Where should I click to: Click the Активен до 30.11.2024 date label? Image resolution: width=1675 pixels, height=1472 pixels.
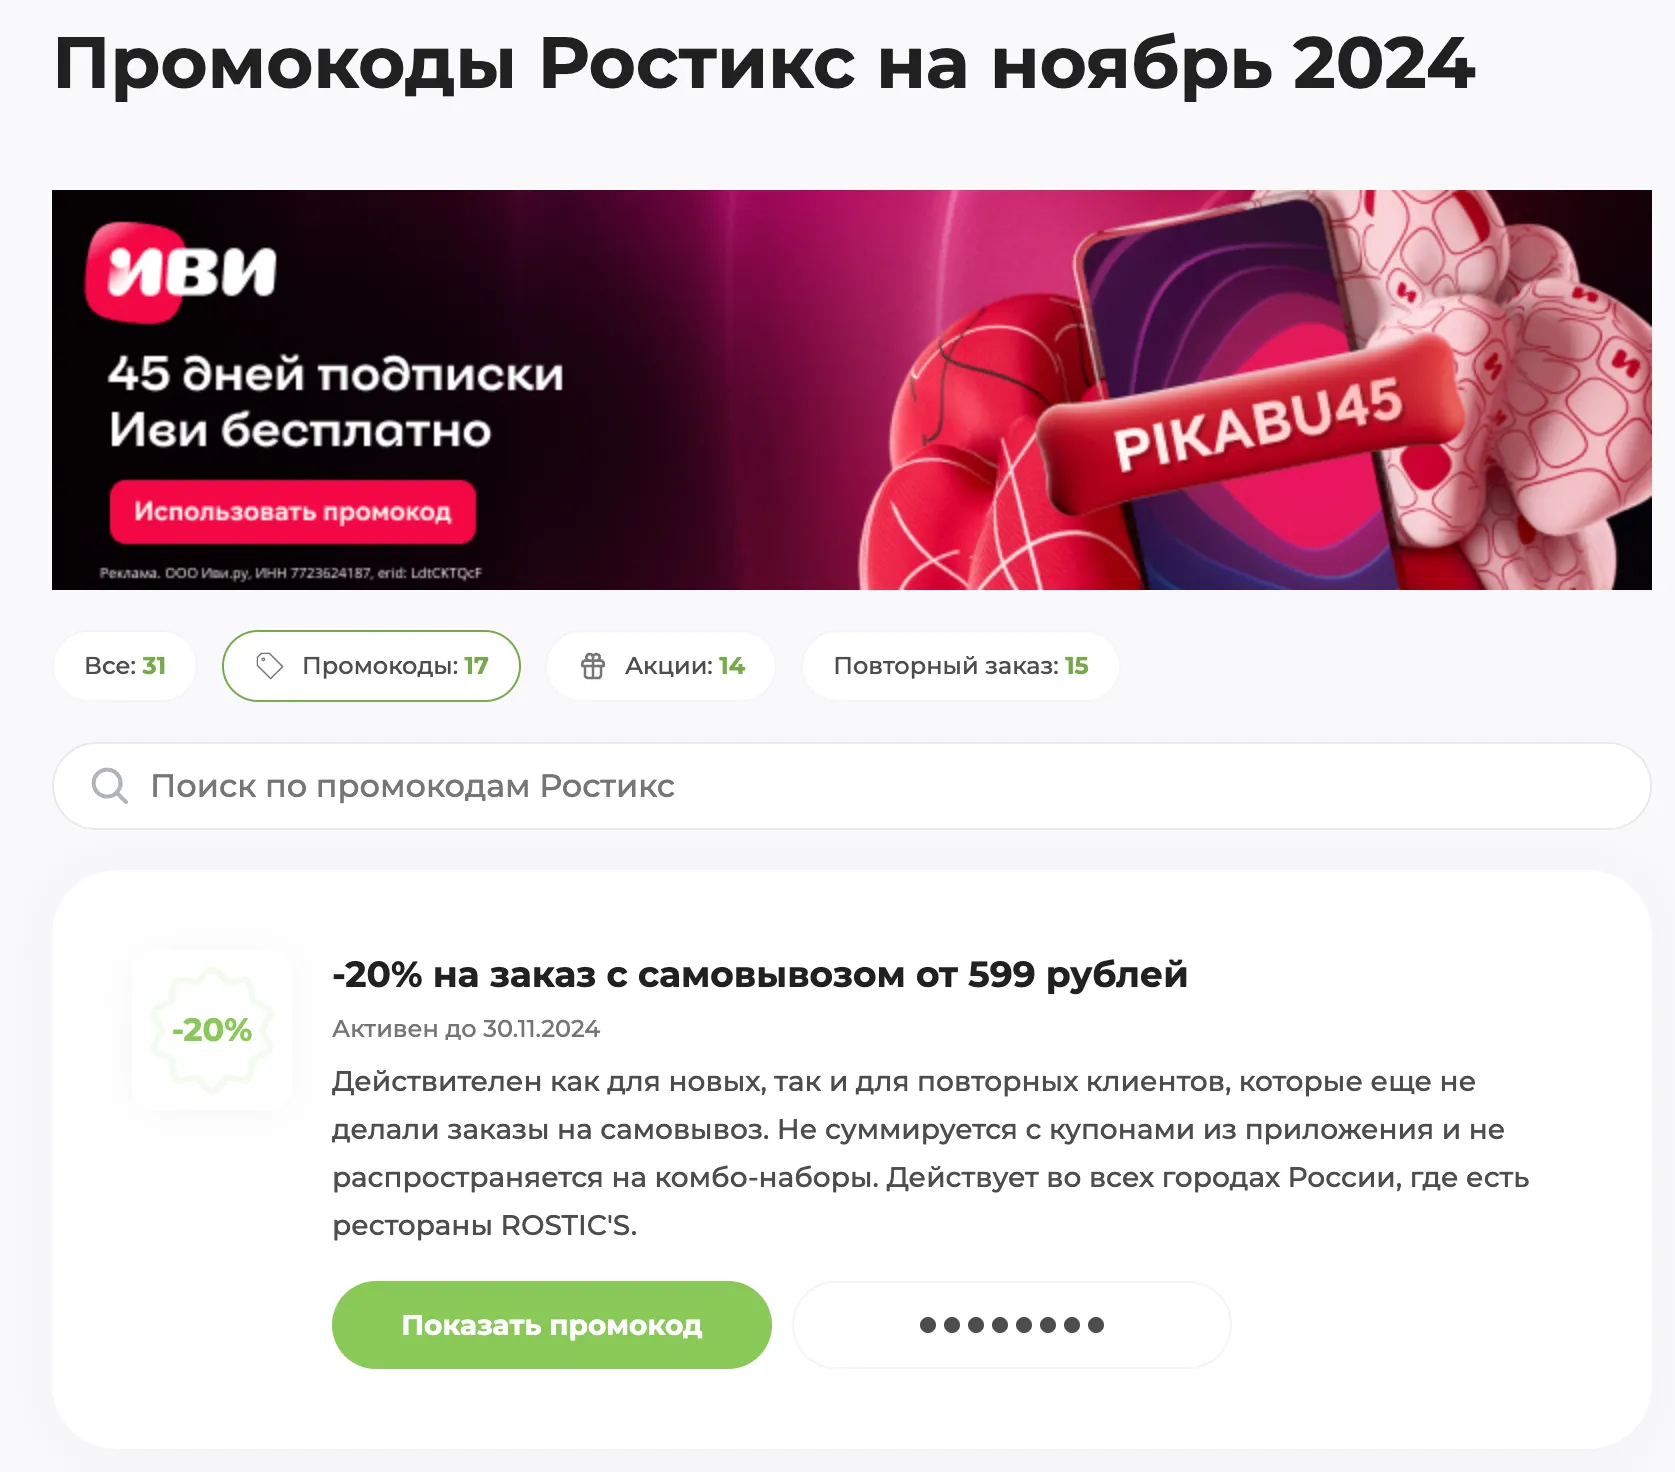466,1029
